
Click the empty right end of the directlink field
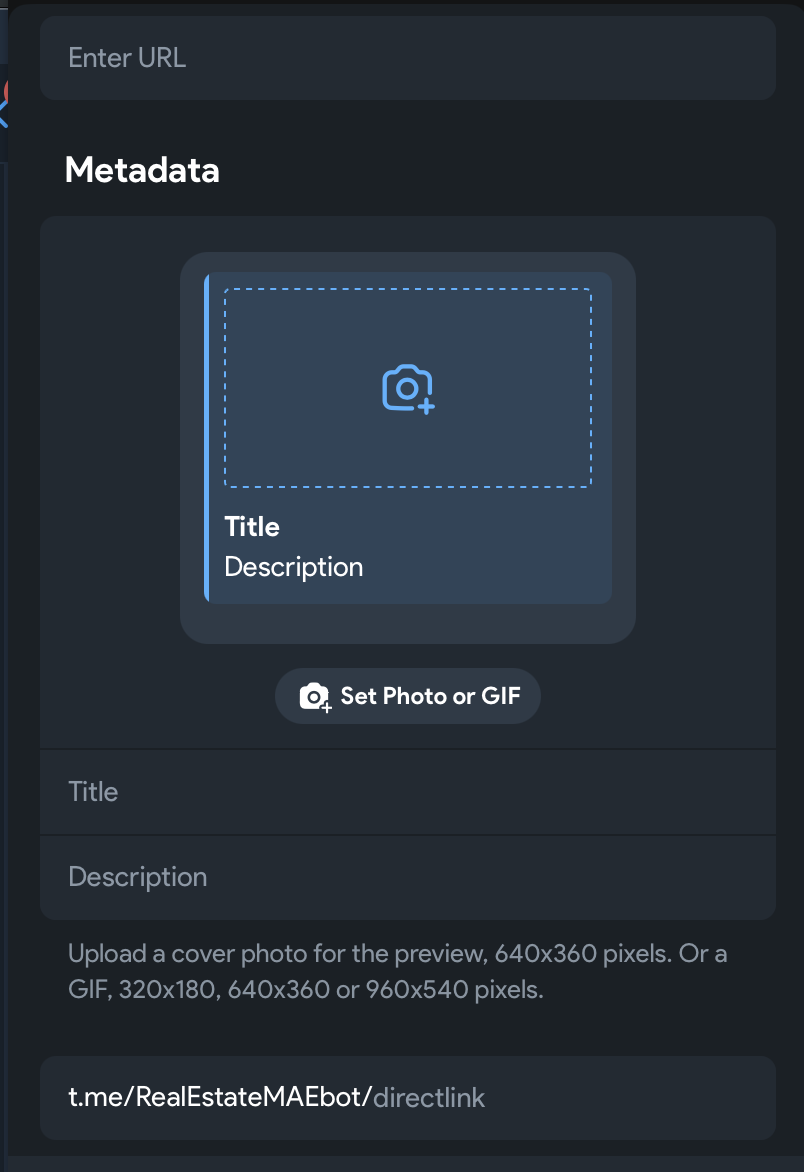(x=680, y=1098)
